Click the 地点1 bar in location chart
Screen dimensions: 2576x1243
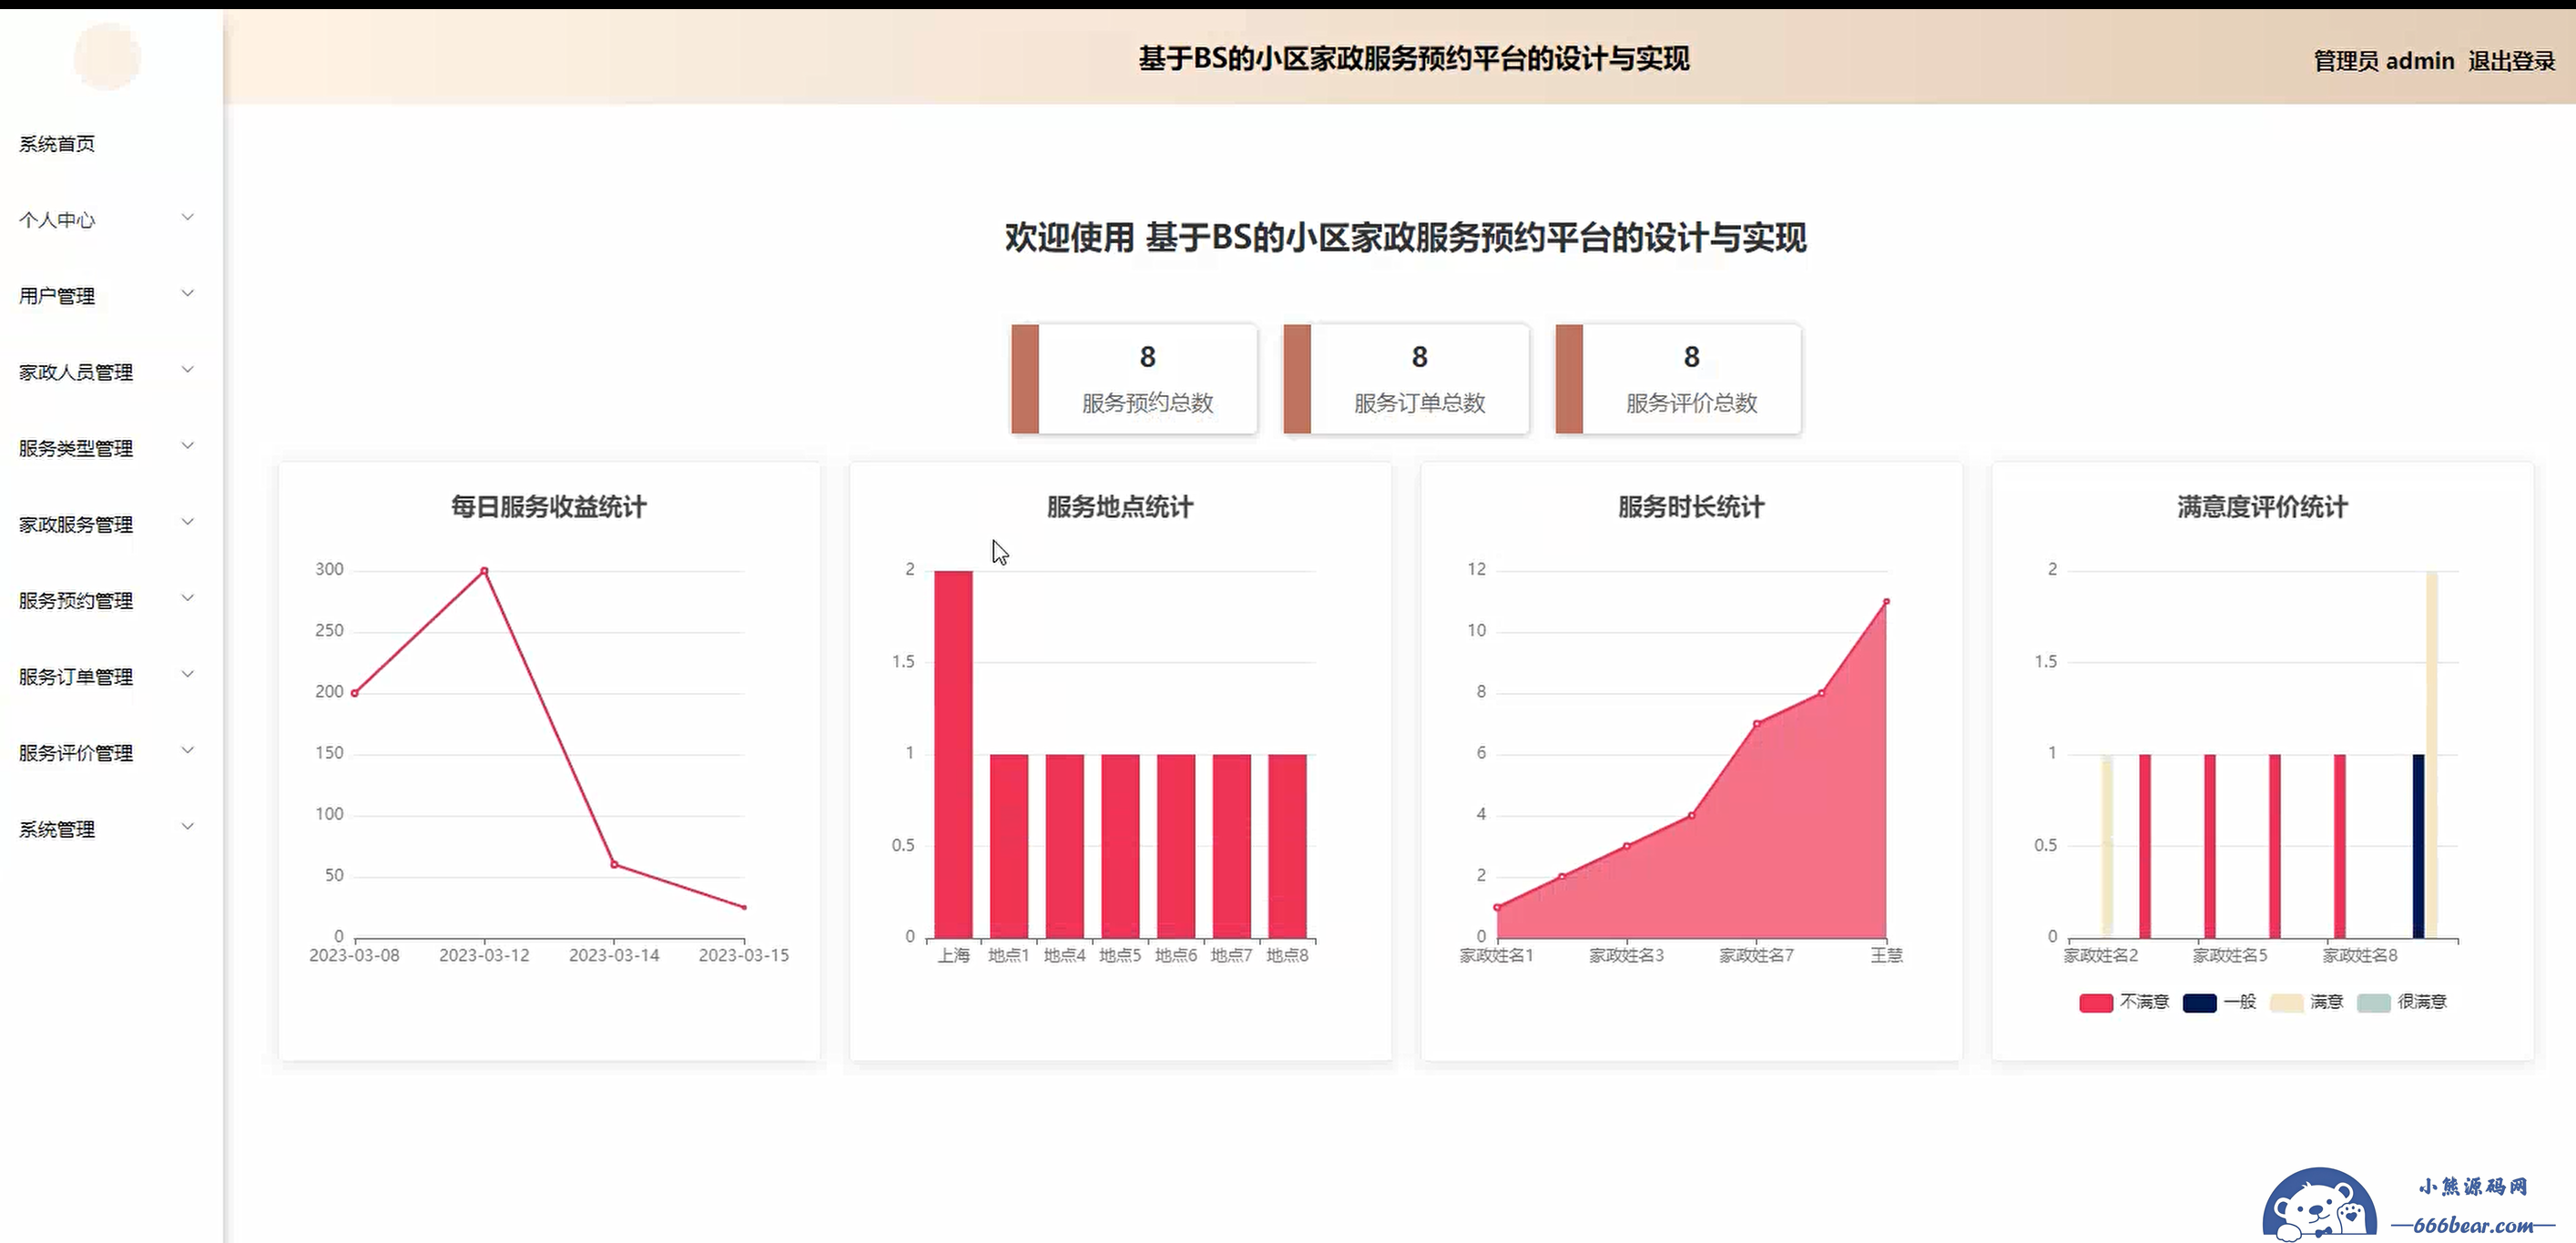[1009, 846]
